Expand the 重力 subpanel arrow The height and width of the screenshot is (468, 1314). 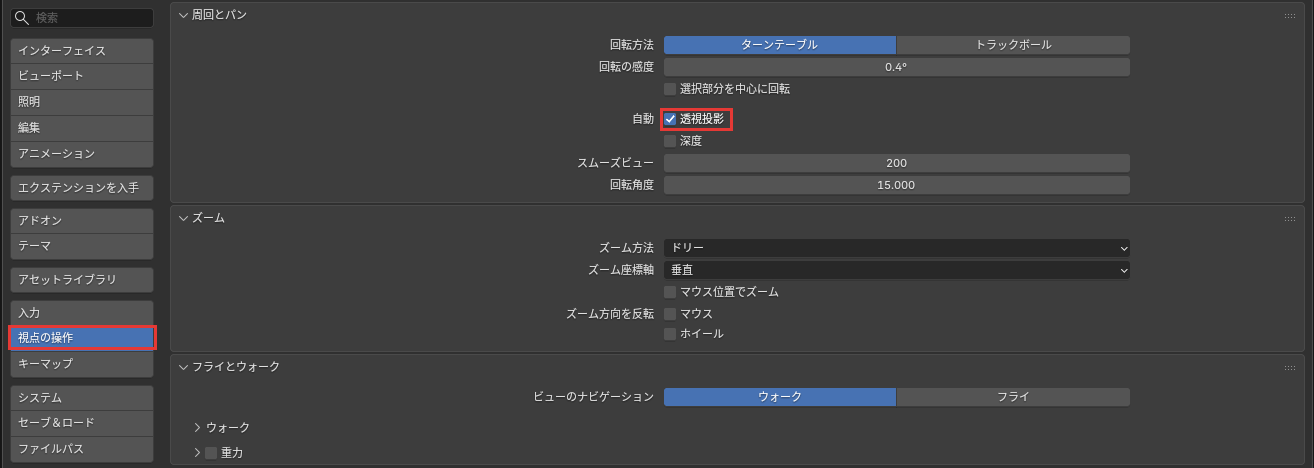point(198,453)
